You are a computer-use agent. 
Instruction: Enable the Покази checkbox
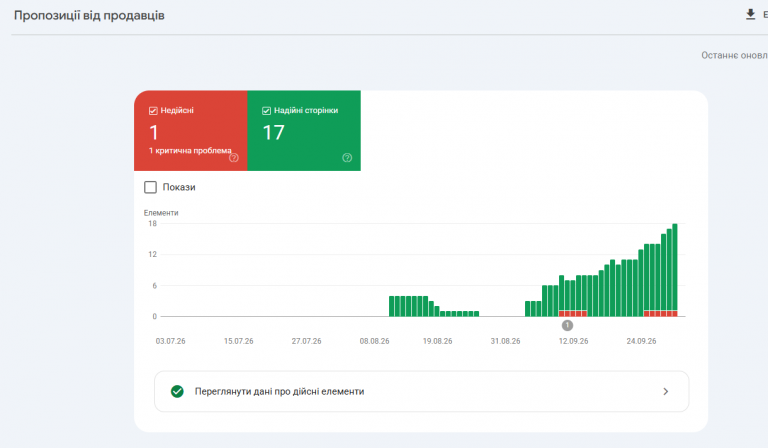pyautogui.click(x=150, y=187)
